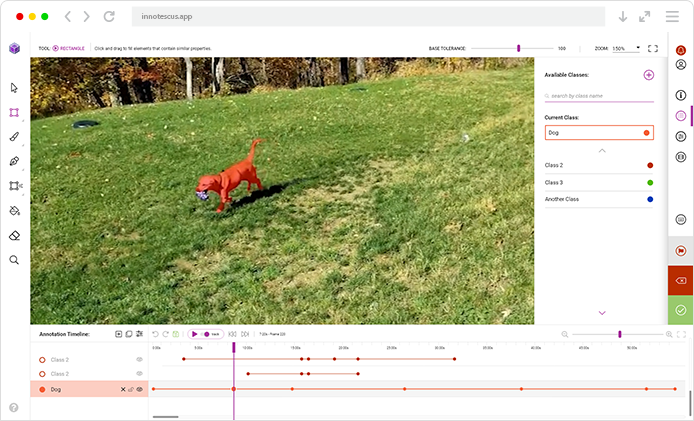Open the info icon in right sidebar
This screenshot has height=421, width=694.
click(x=681, y=95)
